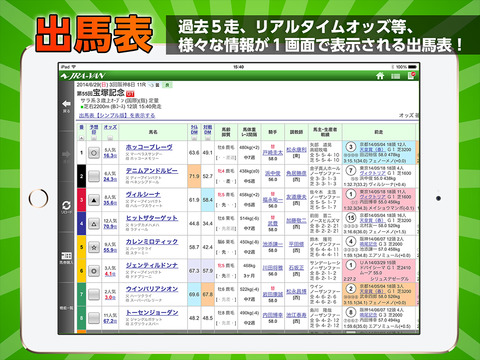
Task: Toggle prediction mark for ホッコーブレーヴ
Action: 94,153
